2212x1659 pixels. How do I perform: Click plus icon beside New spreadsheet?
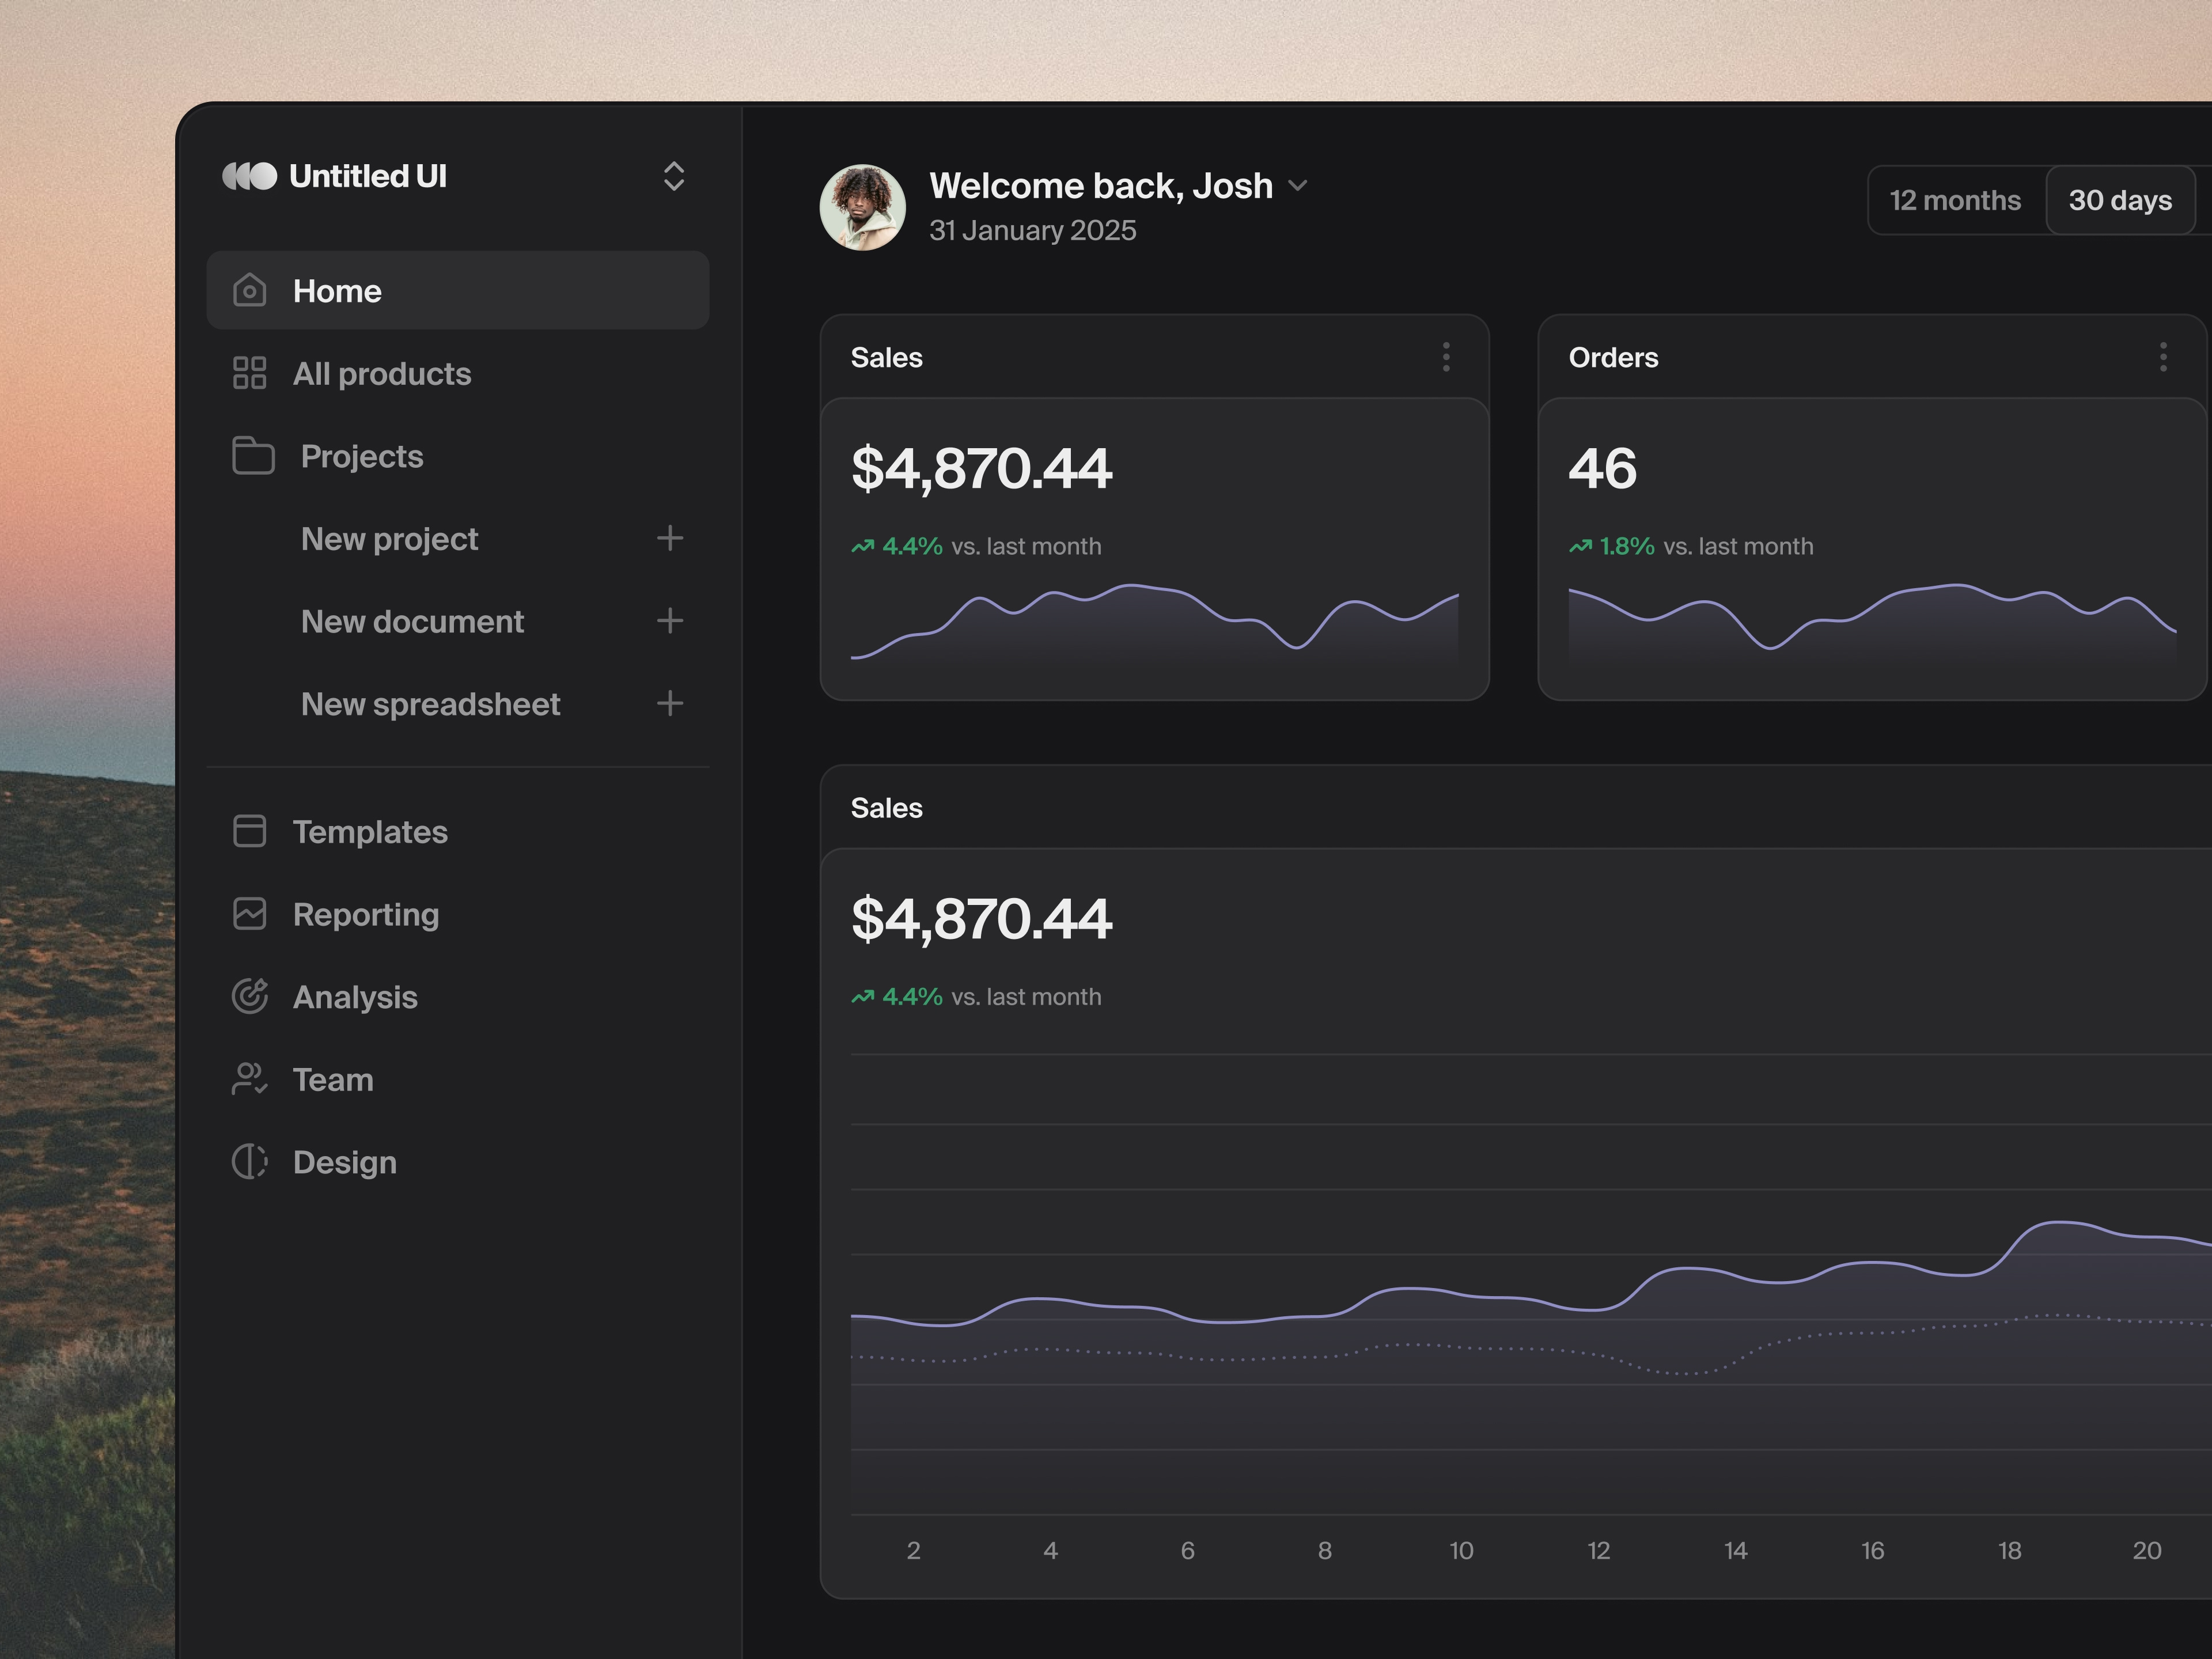pos(670,704)
